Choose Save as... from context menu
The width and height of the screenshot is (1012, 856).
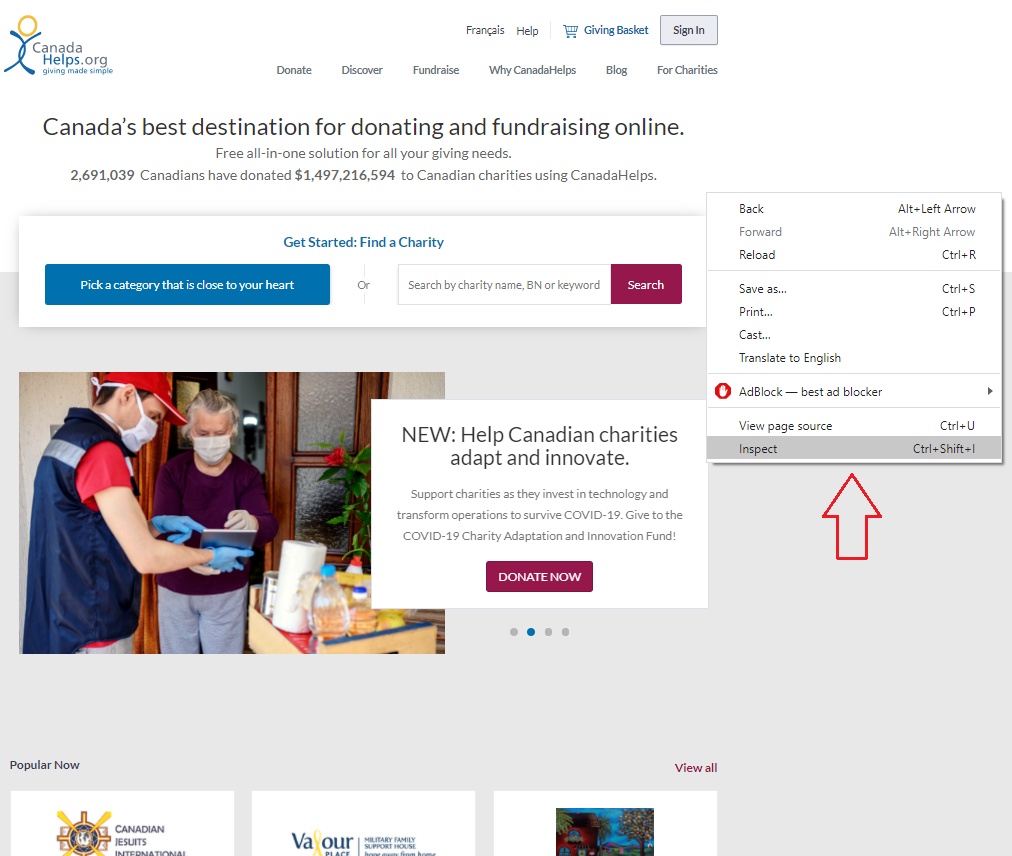pyautogui.click(x=854, y=289)
